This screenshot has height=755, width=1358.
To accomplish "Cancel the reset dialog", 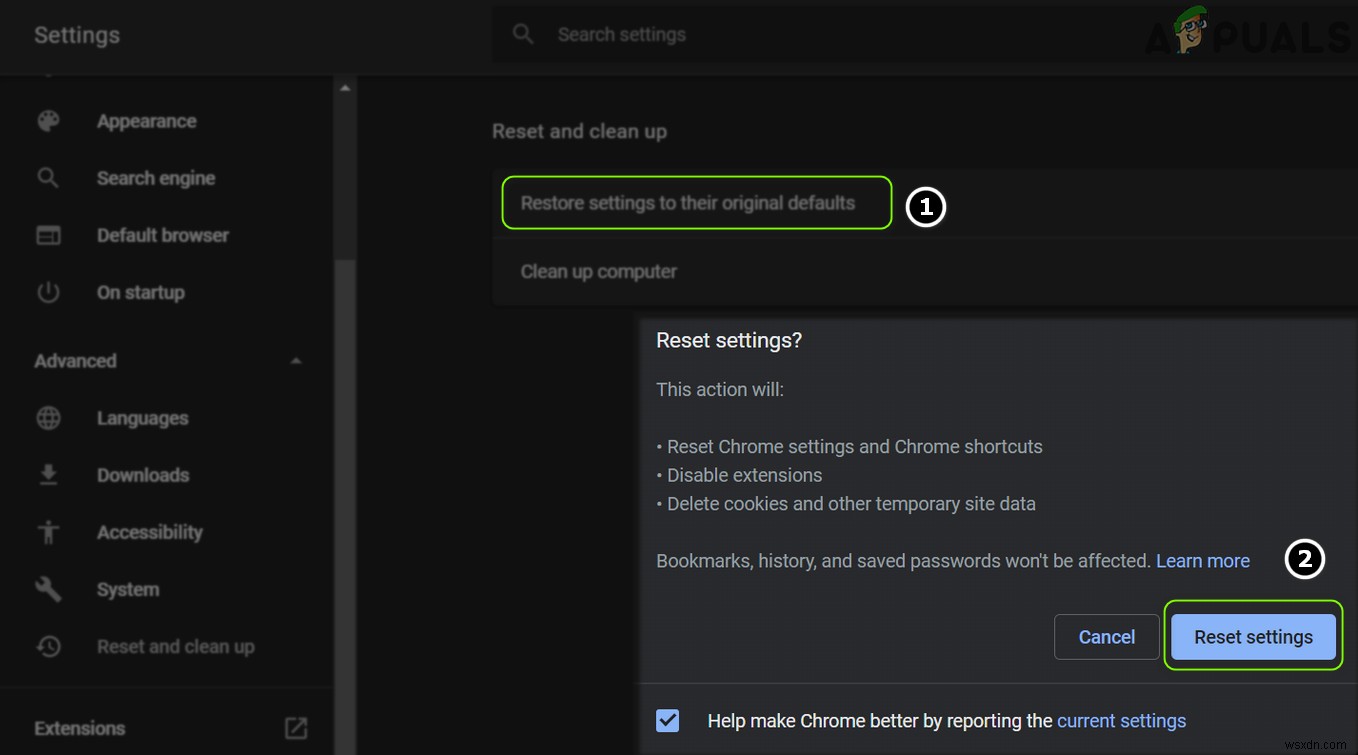I will 1106,636.
